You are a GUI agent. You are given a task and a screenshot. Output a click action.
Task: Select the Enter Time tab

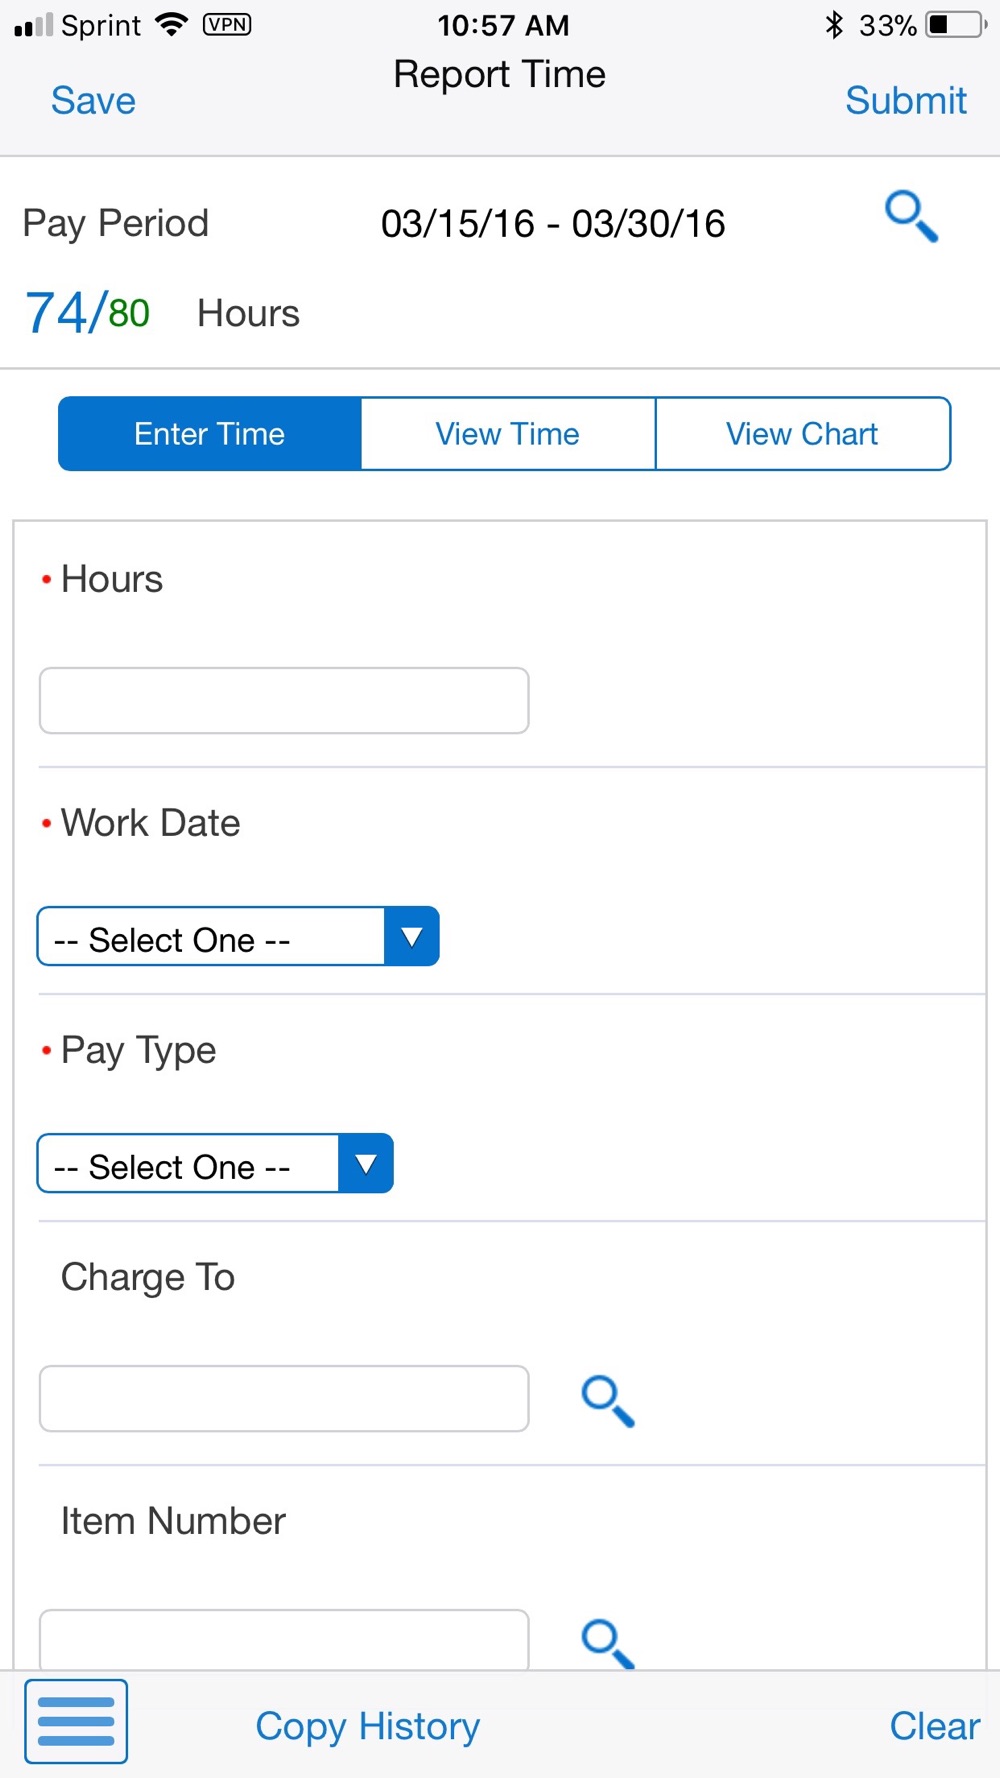click(210, 434)
